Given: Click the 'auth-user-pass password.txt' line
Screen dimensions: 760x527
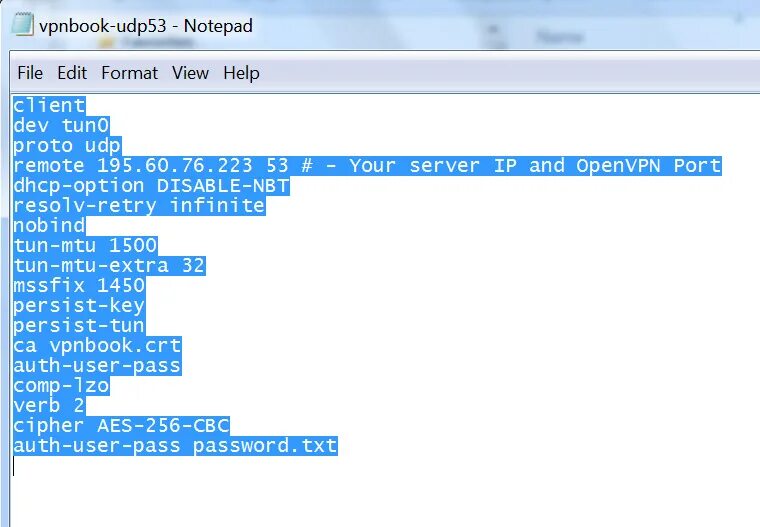Looking at the screenshot, I should 175,446.
